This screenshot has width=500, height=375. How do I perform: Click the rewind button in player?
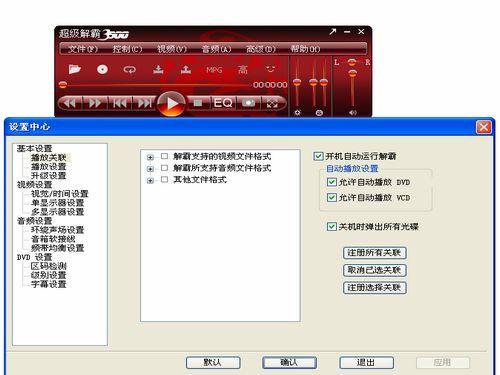[x=70, y=103]
